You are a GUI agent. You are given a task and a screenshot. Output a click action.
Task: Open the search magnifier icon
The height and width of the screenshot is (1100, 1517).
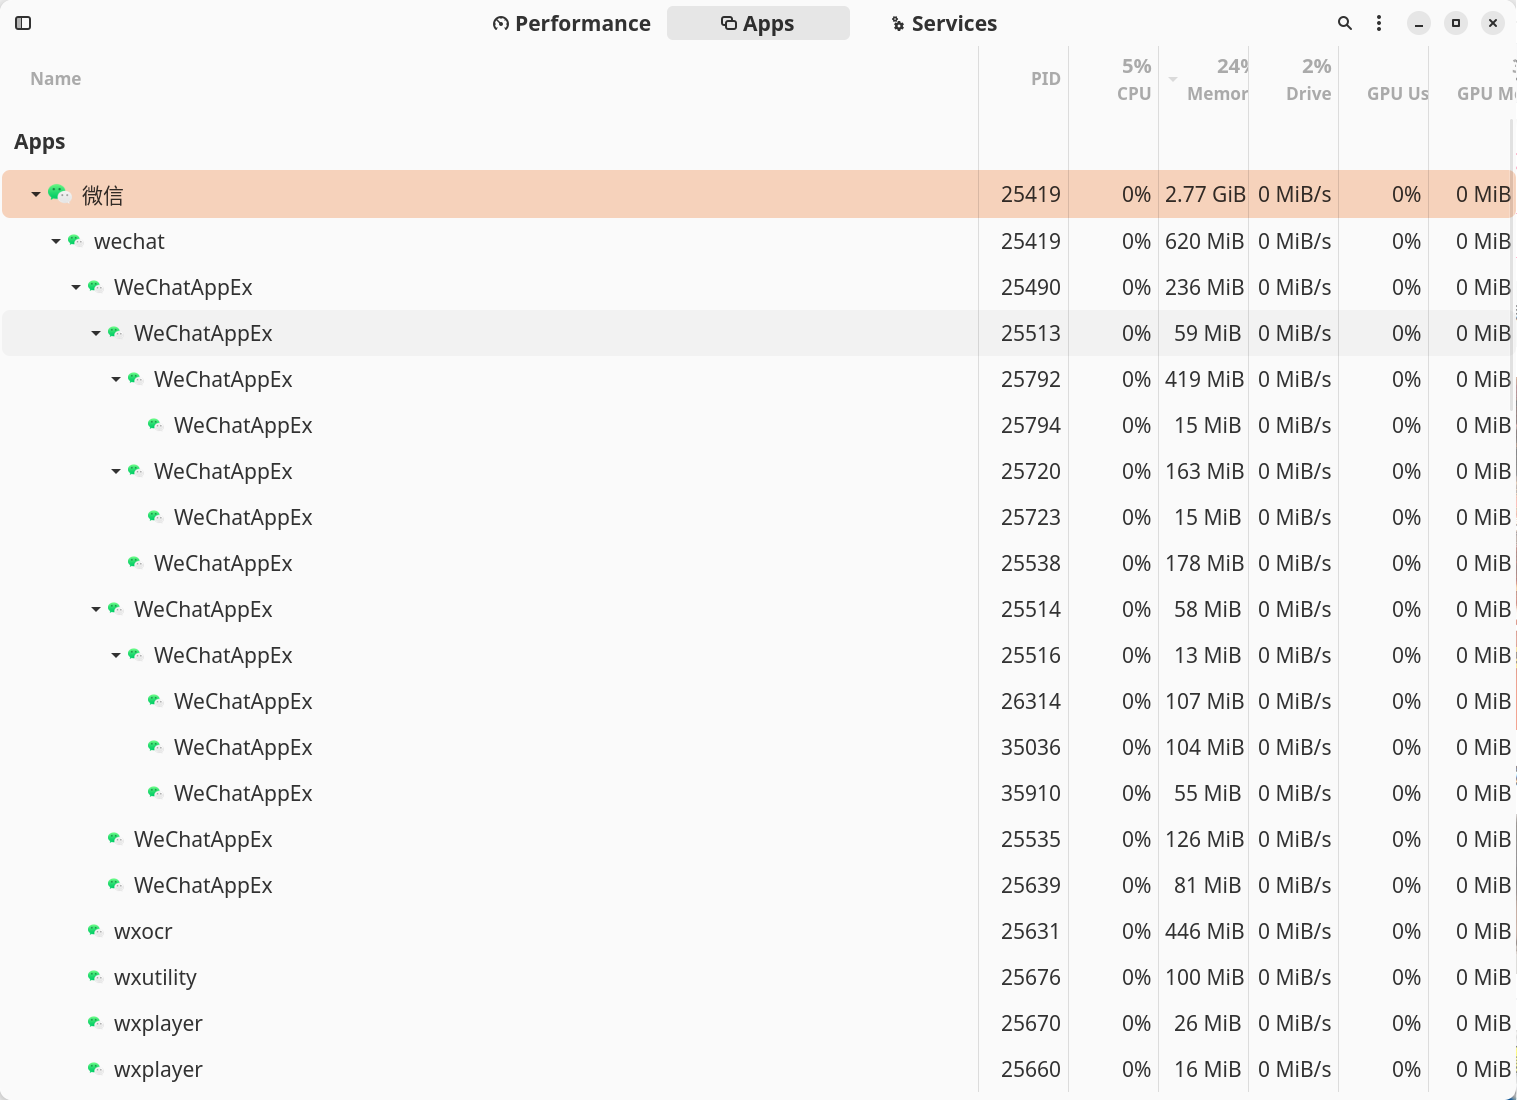[1345, 23]
